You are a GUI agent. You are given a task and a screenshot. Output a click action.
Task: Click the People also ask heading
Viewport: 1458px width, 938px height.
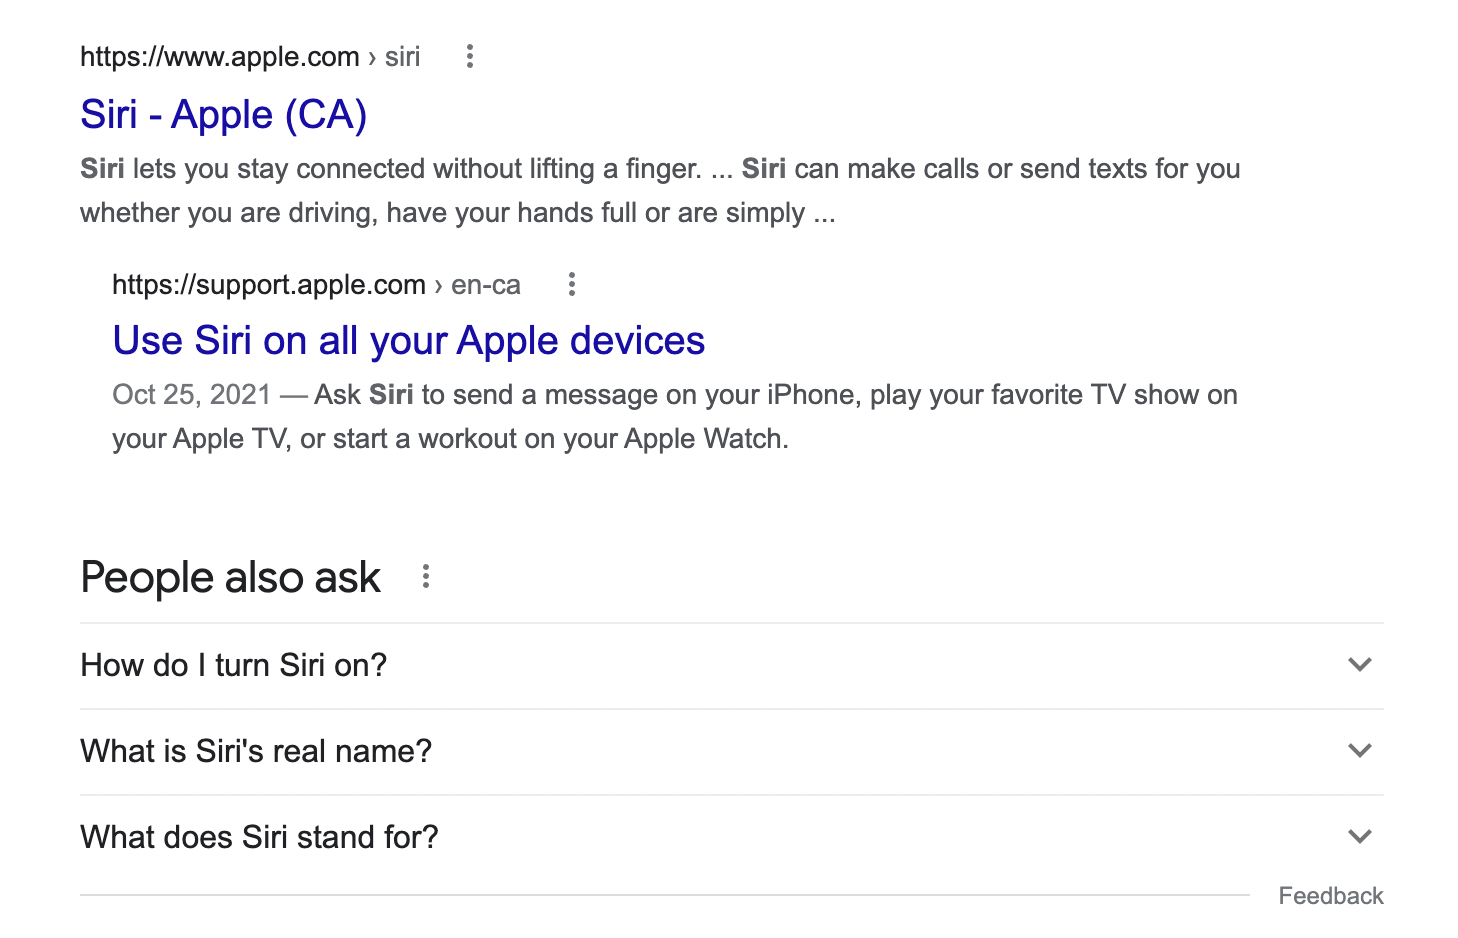coord(231,578)
